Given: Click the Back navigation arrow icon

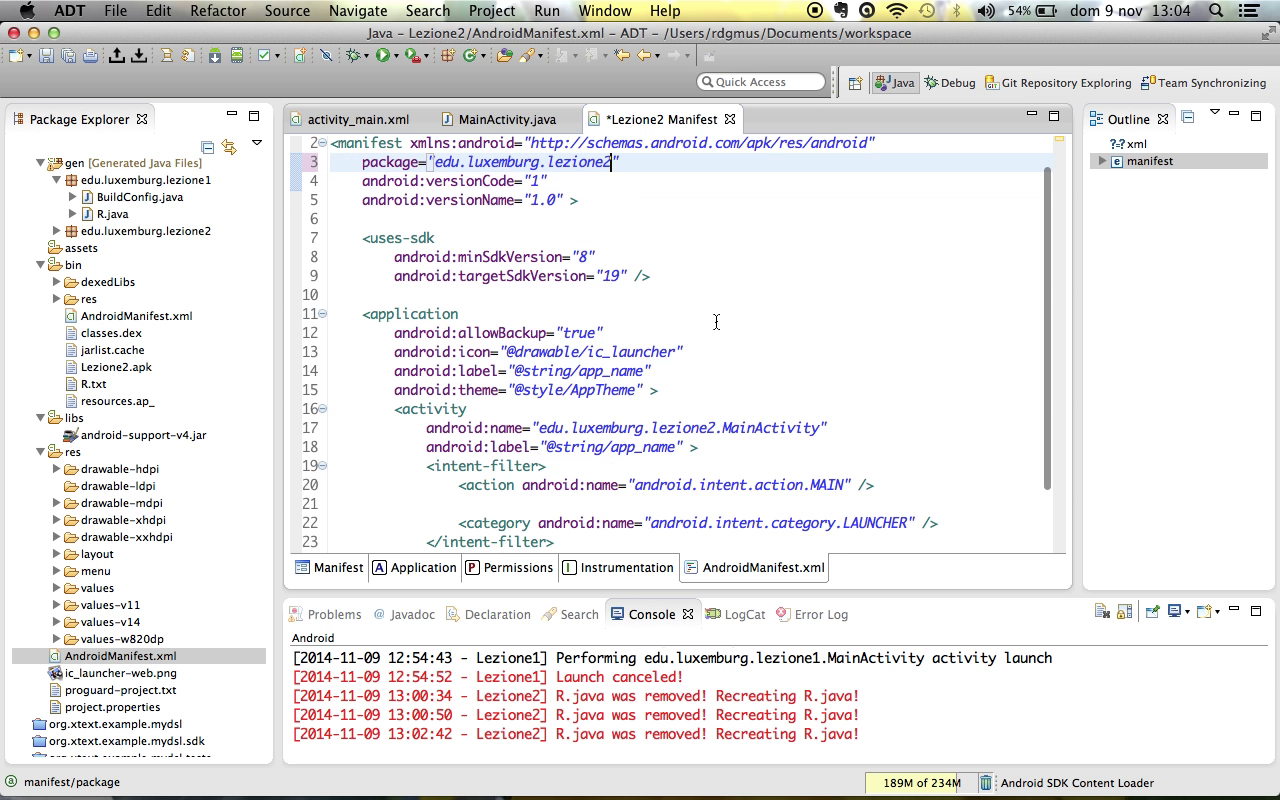Looking at the screenshot, I should click(x=643, y=55).
